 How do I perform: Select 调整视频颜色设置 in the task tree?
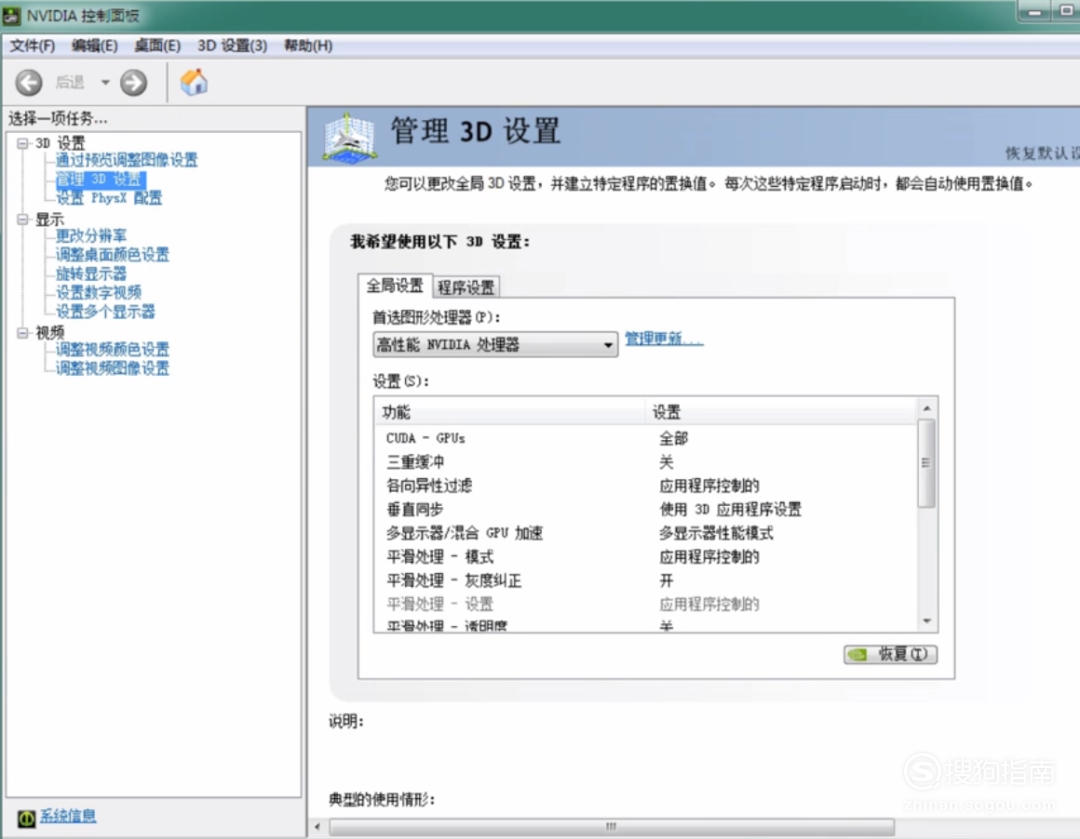112,350
